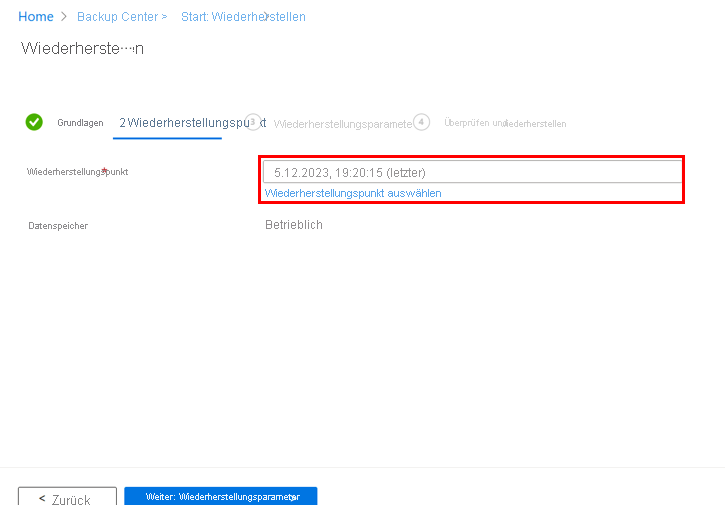Open the Home breadcrumb link
Image resolution: width=725 pixels, height=505 pixels.
36,17
